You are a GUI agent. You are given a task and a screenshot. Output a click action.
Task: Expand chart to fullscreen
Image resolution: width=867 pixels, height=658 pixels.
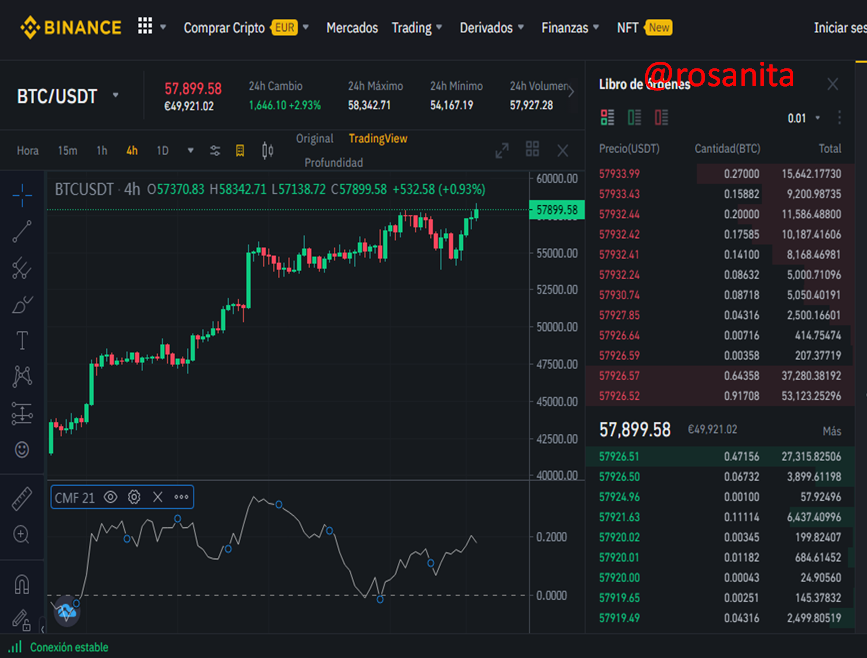[502, 150]
